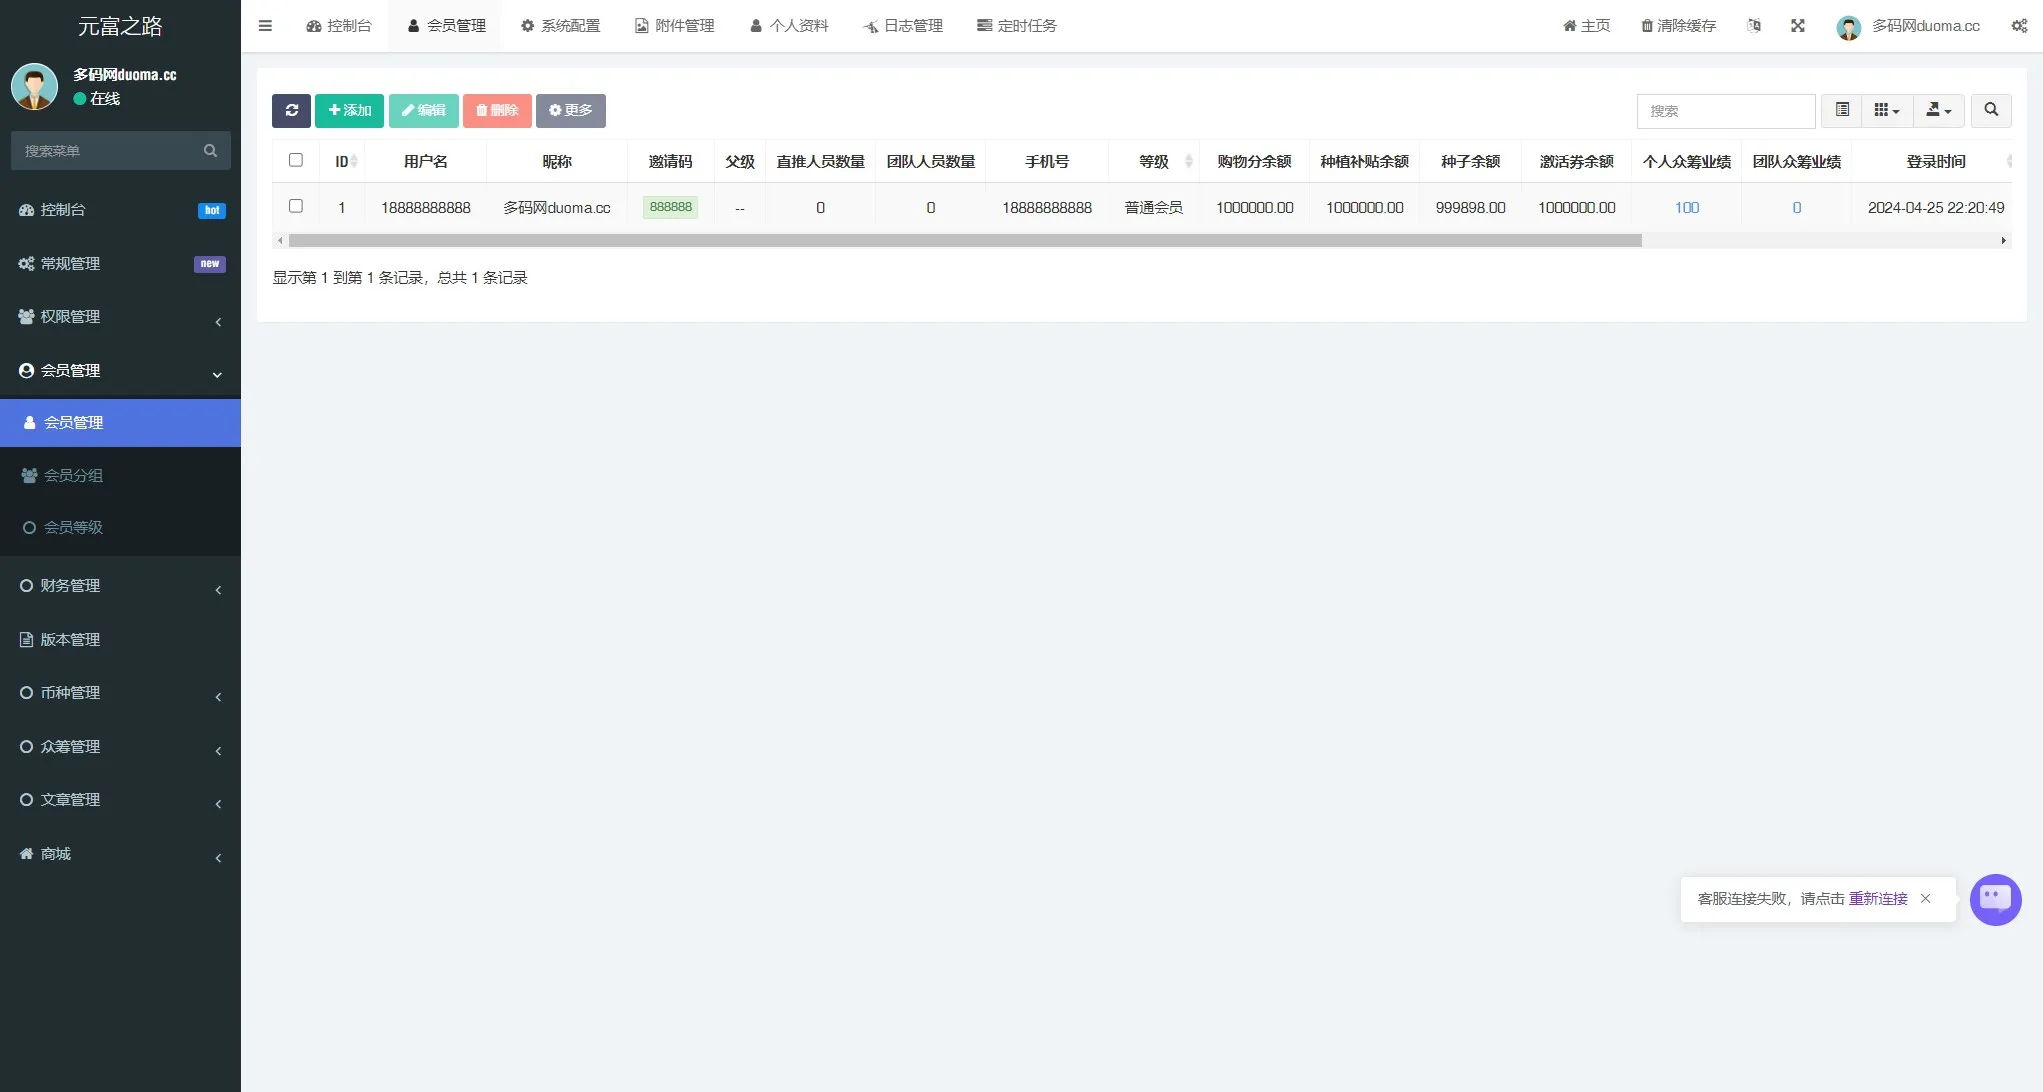Click the fullscreen expand icon in top bar
2043x1092 pixels.
click(x=1798, y=26)
